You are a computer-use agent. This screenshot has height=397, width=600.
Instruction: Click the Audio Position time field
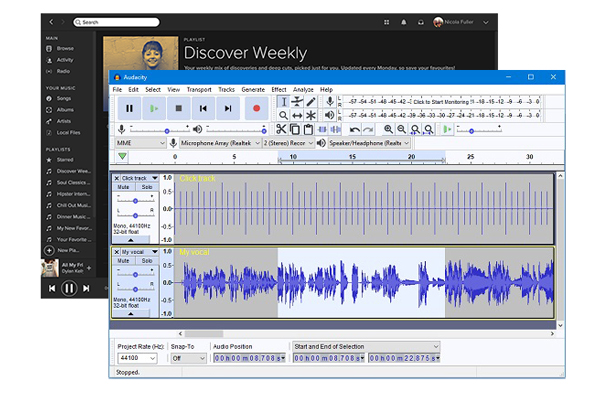tap(249, 358)
